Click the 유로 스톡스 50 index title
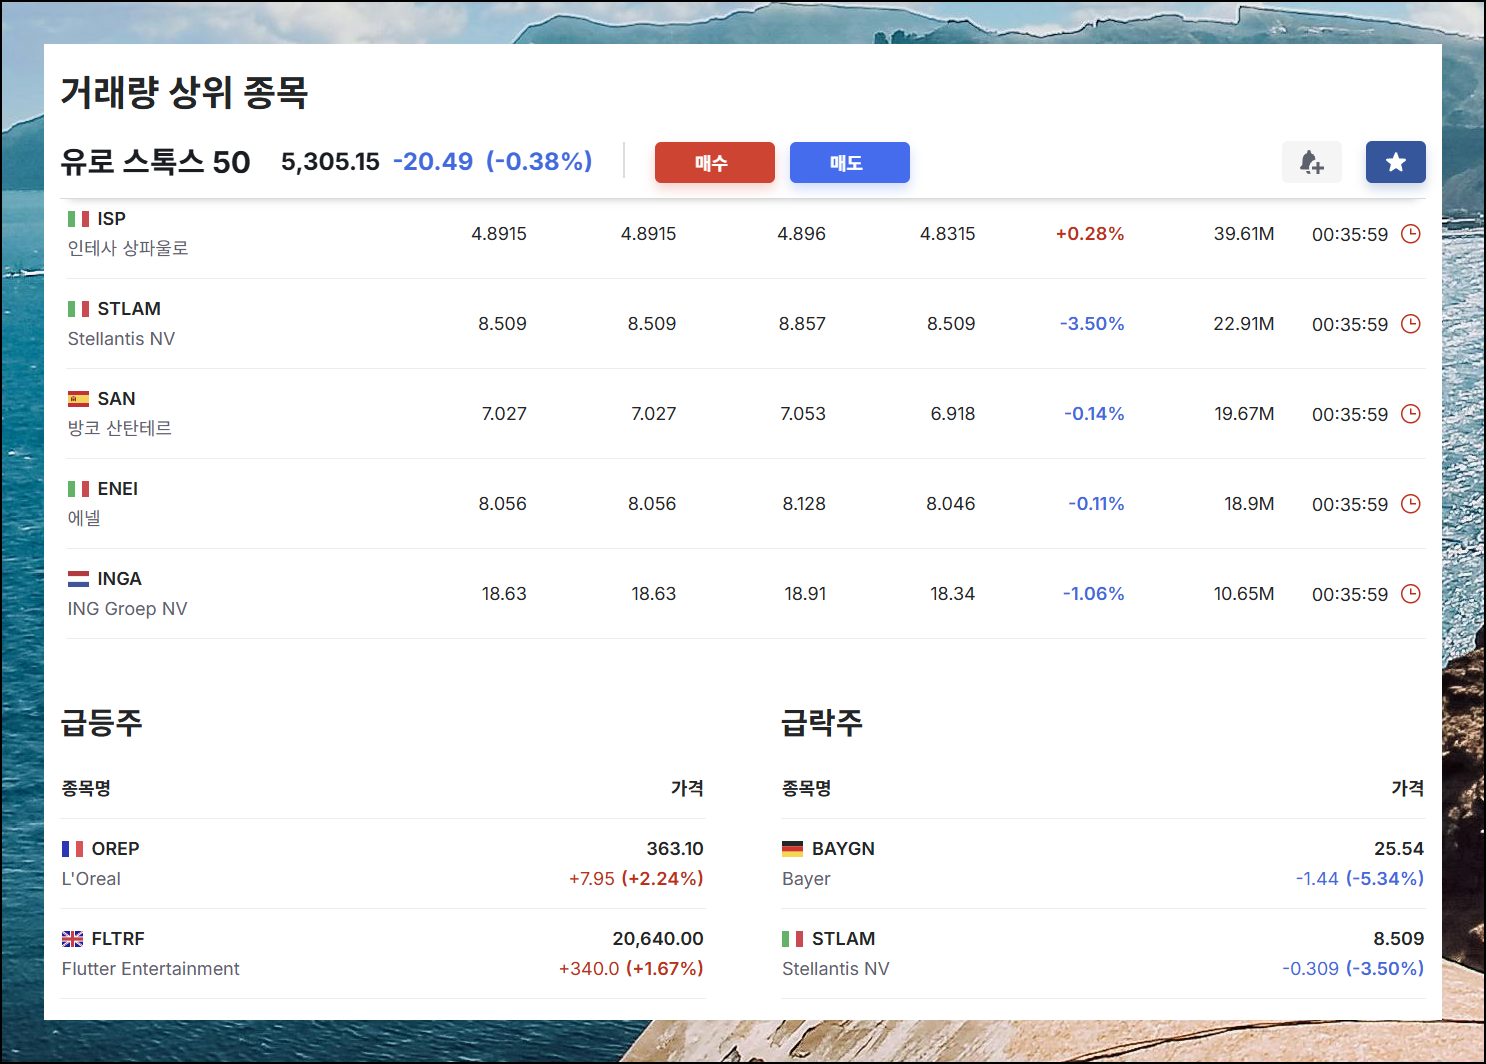 [155, 162]
